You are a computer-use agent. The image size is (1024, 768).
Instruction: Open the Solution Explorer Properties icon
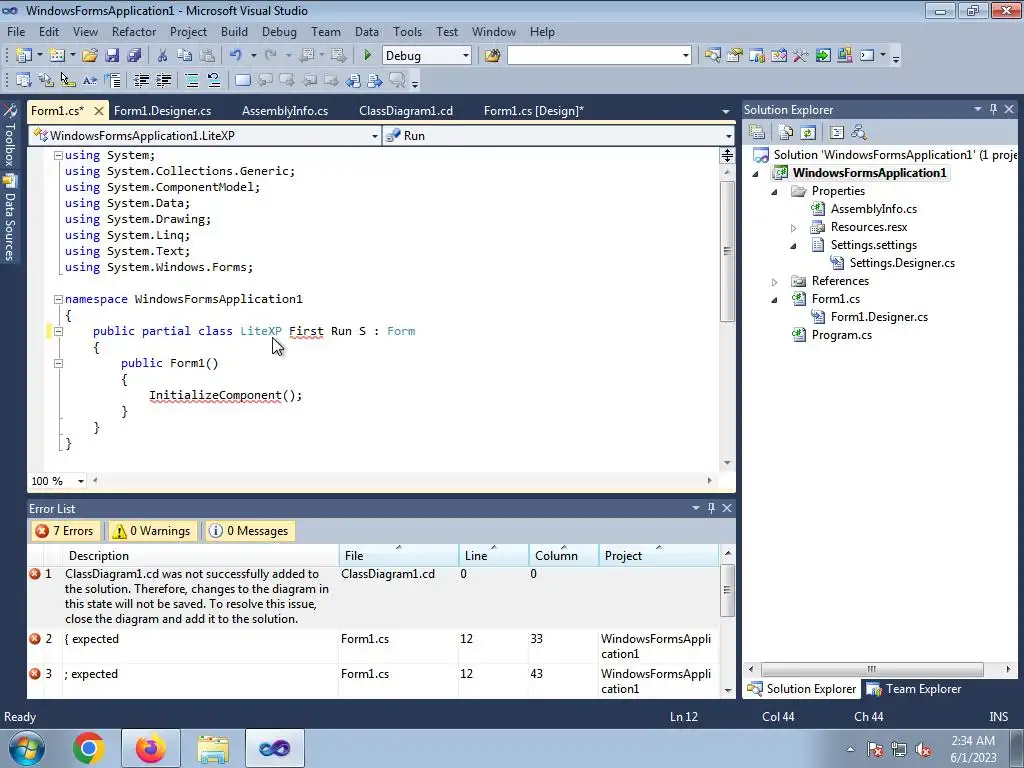(x=757, y=133)
